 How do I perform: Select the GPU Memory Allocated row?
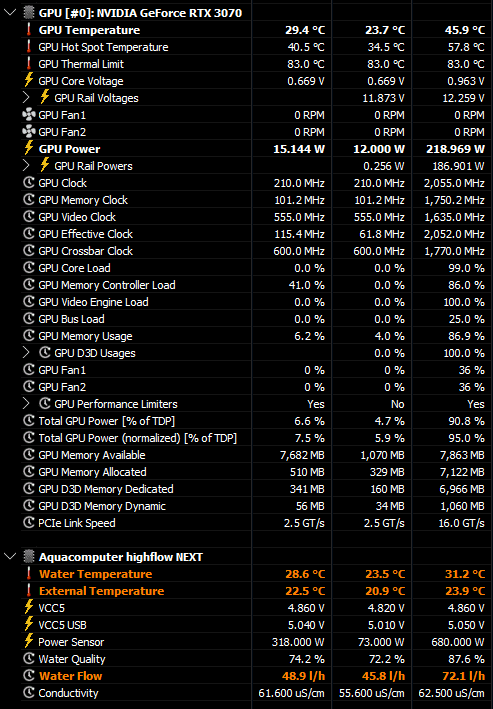256,472
